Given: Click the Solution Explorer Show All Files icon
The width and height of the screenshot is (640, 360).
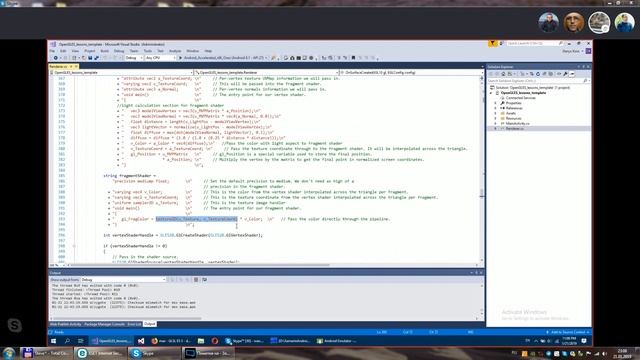Looking at the screenshot, I should [550, 74].
